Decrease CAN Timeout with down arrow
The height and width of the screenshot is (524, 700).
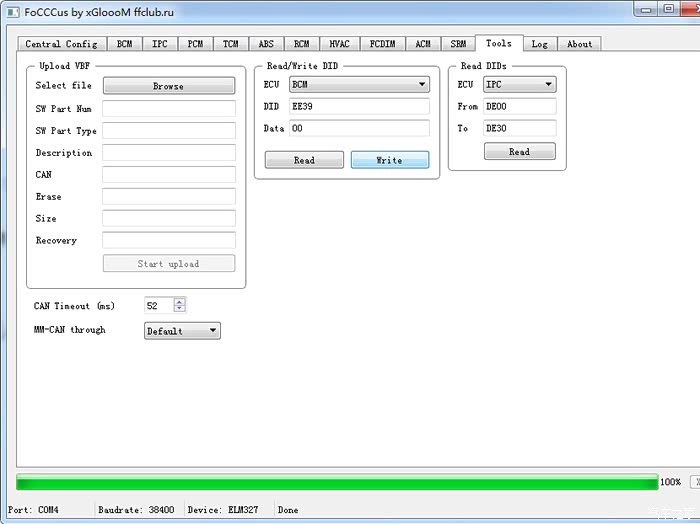(x=179, y=309)
